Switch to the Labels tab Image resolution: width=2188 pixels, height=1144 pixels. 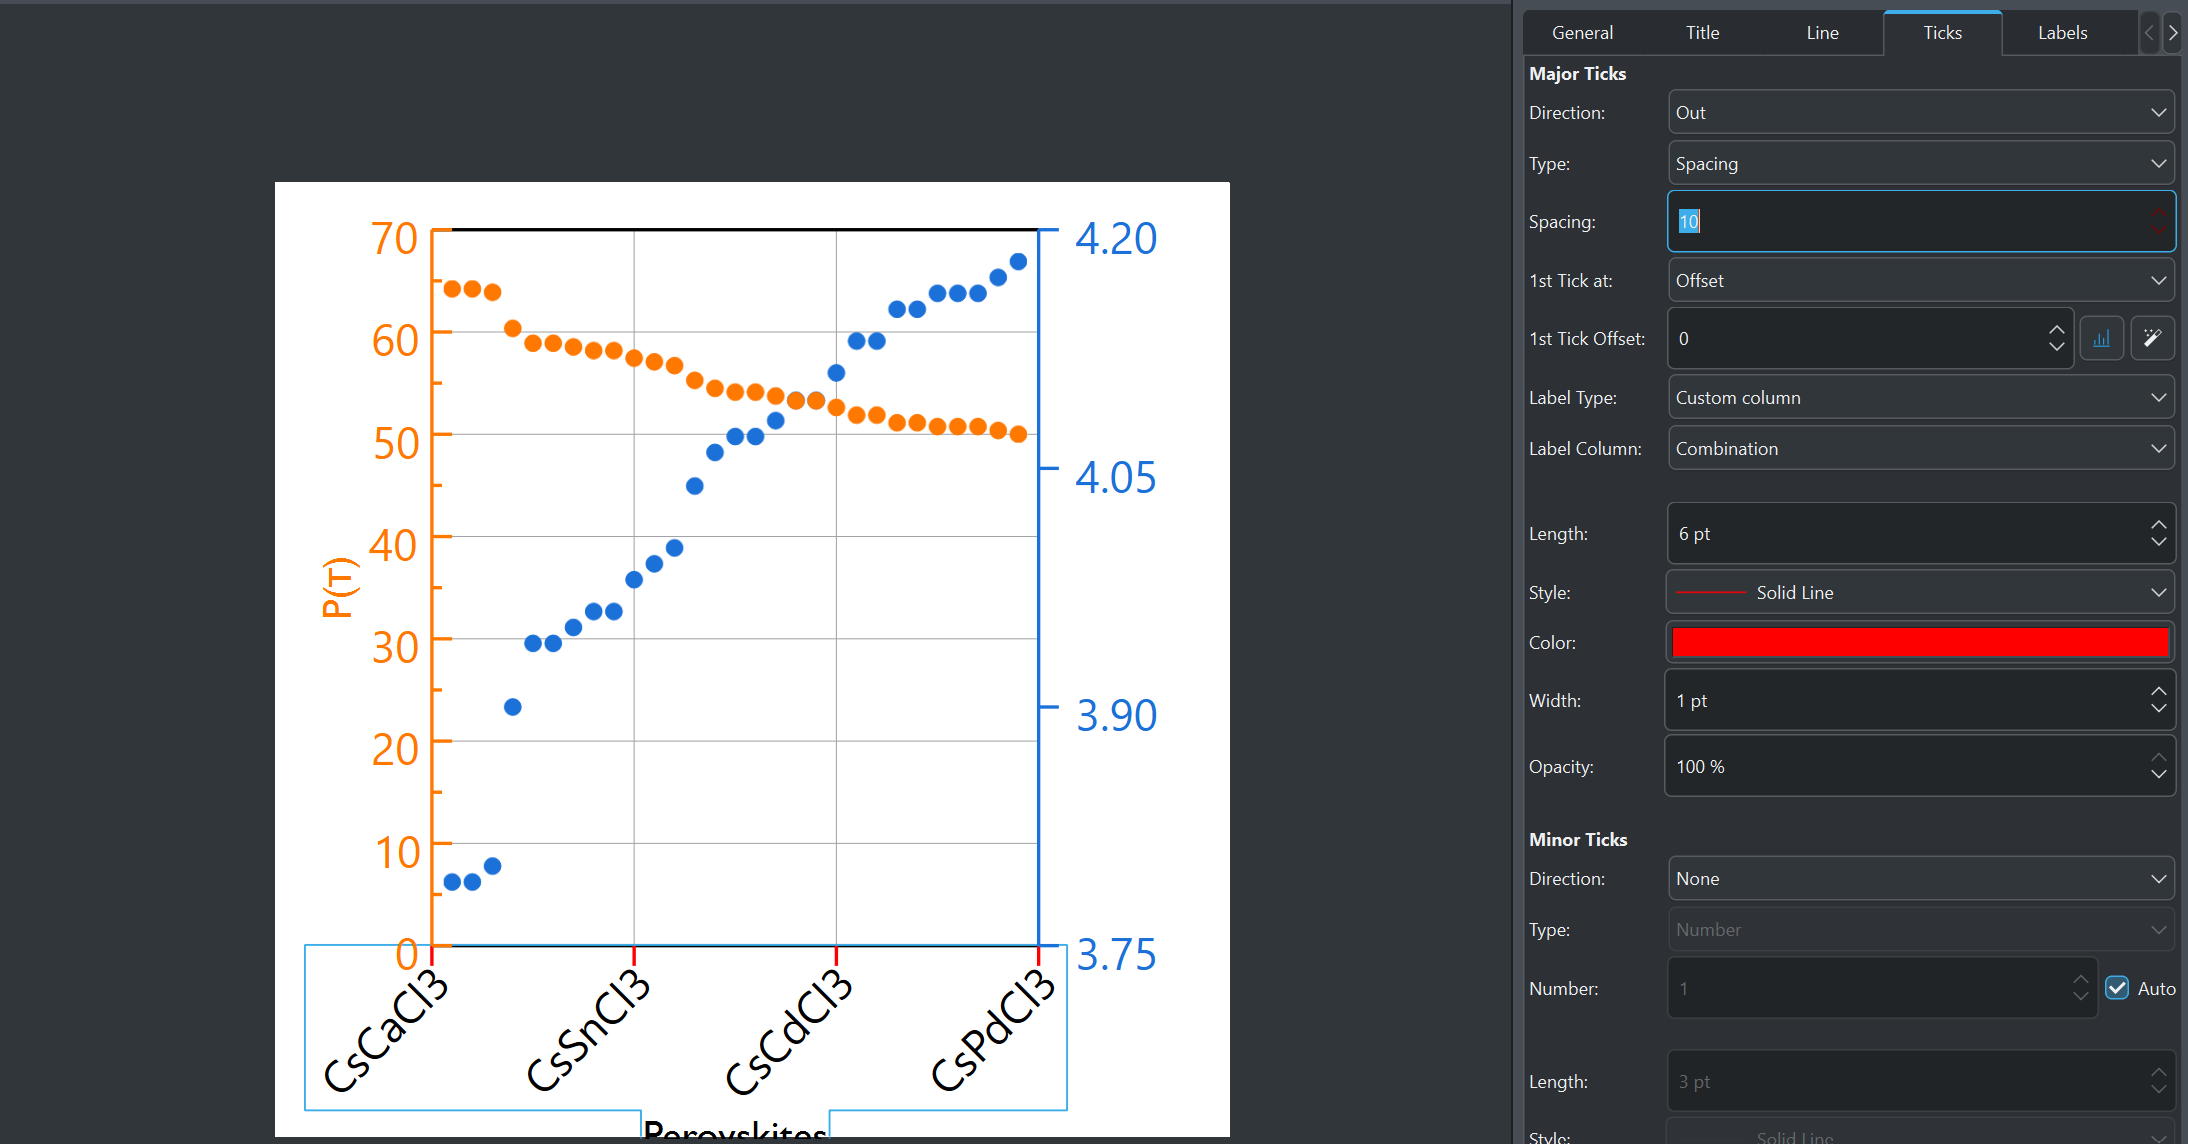2062,33
